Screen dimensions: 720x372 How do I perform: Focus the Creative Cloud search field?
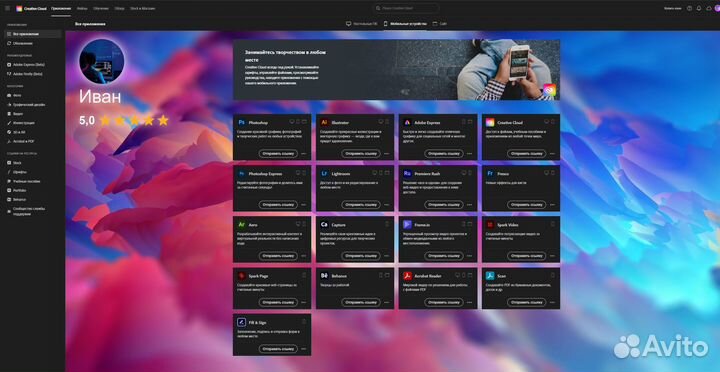pyautogui.click(x=406, y=8)
